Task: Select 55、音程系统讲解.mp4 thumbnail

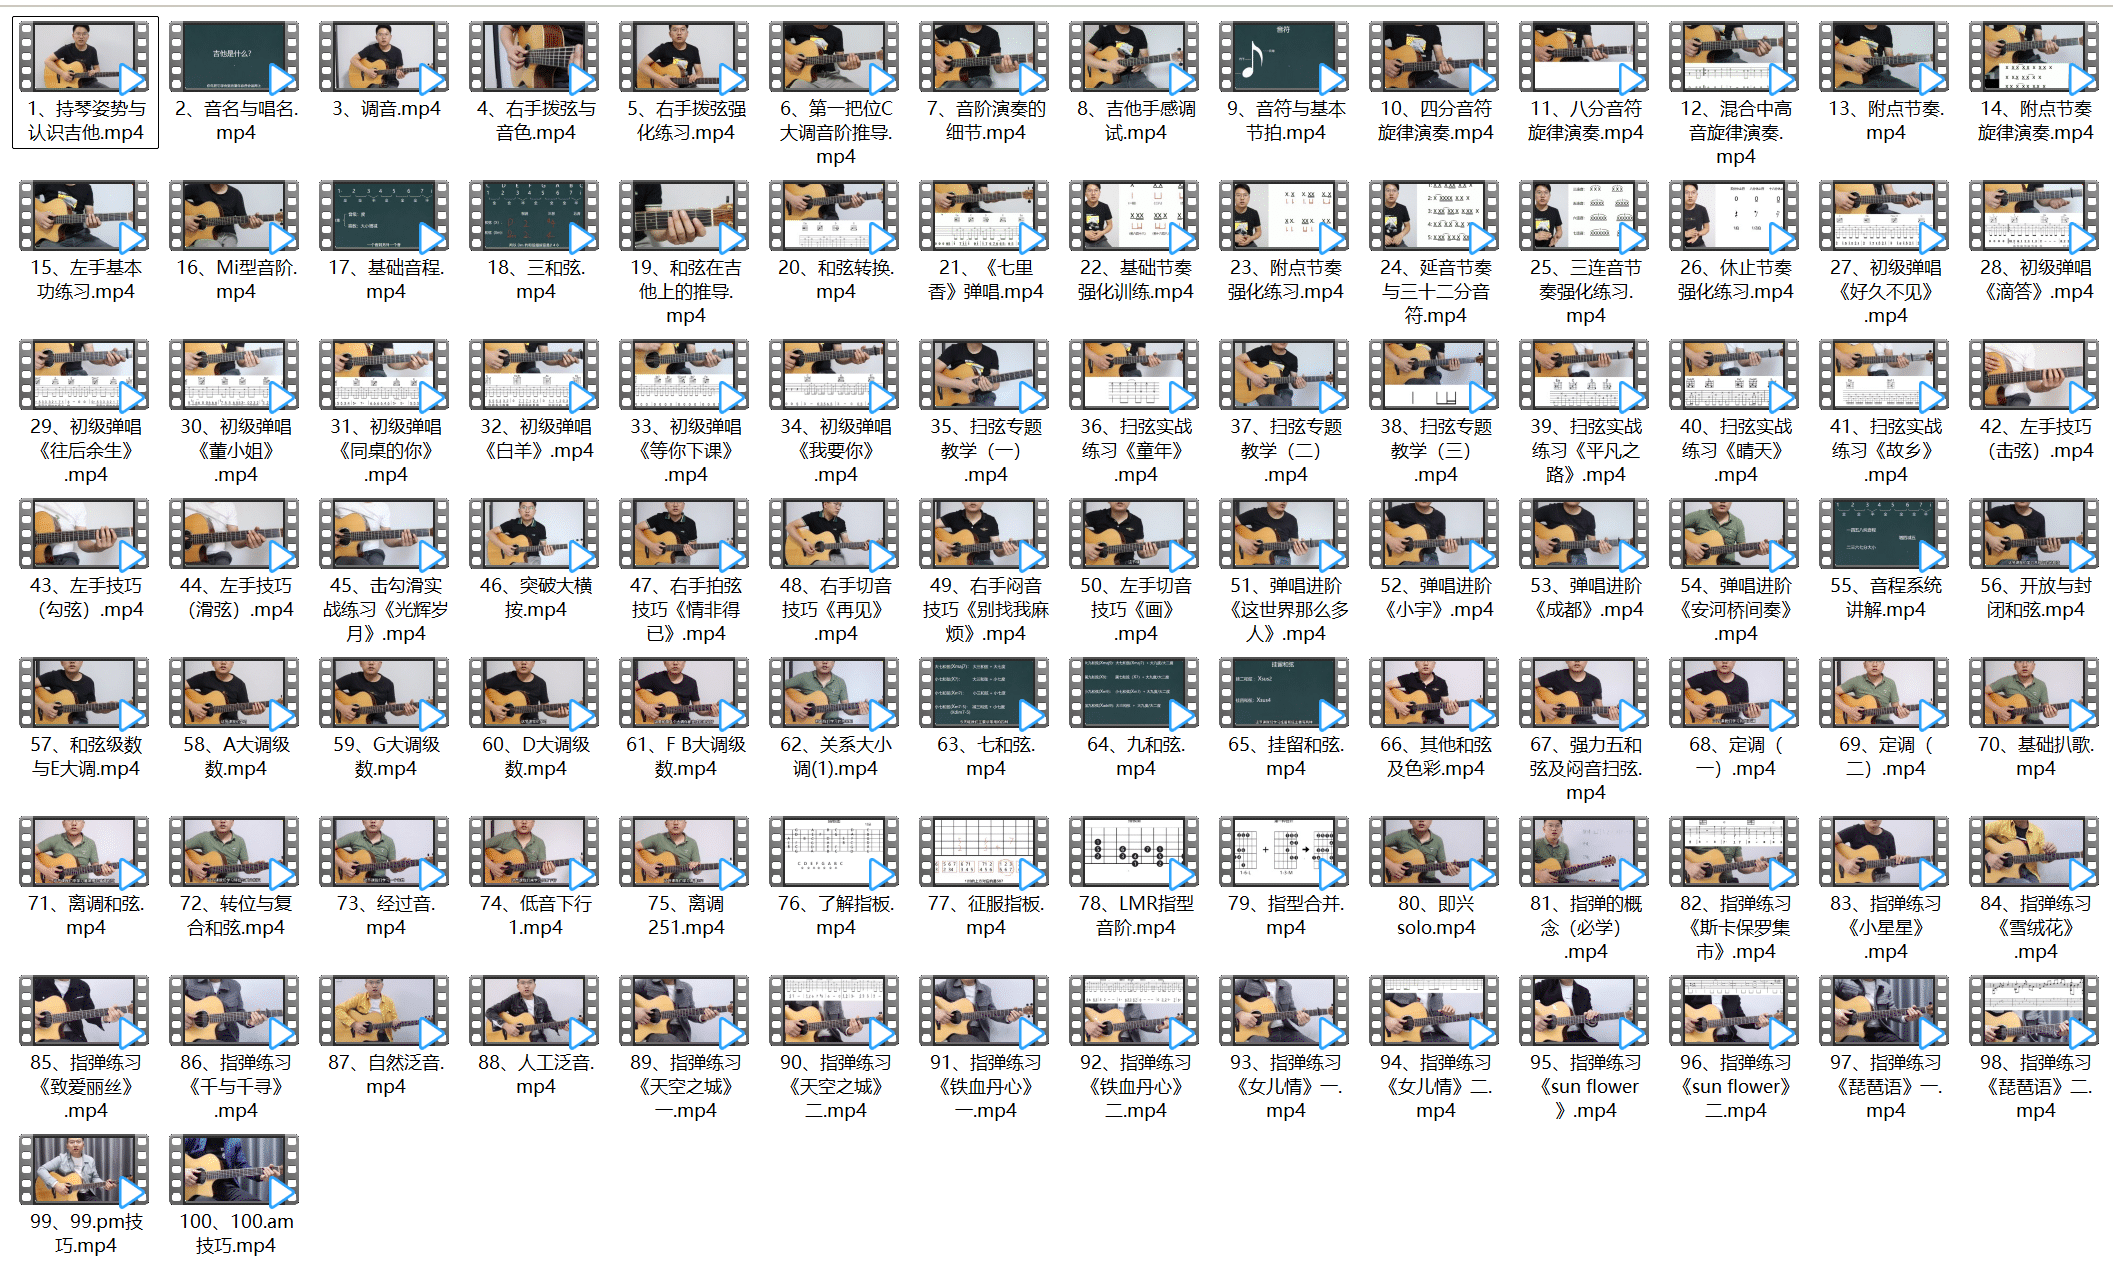Action: click(1885, 535)
